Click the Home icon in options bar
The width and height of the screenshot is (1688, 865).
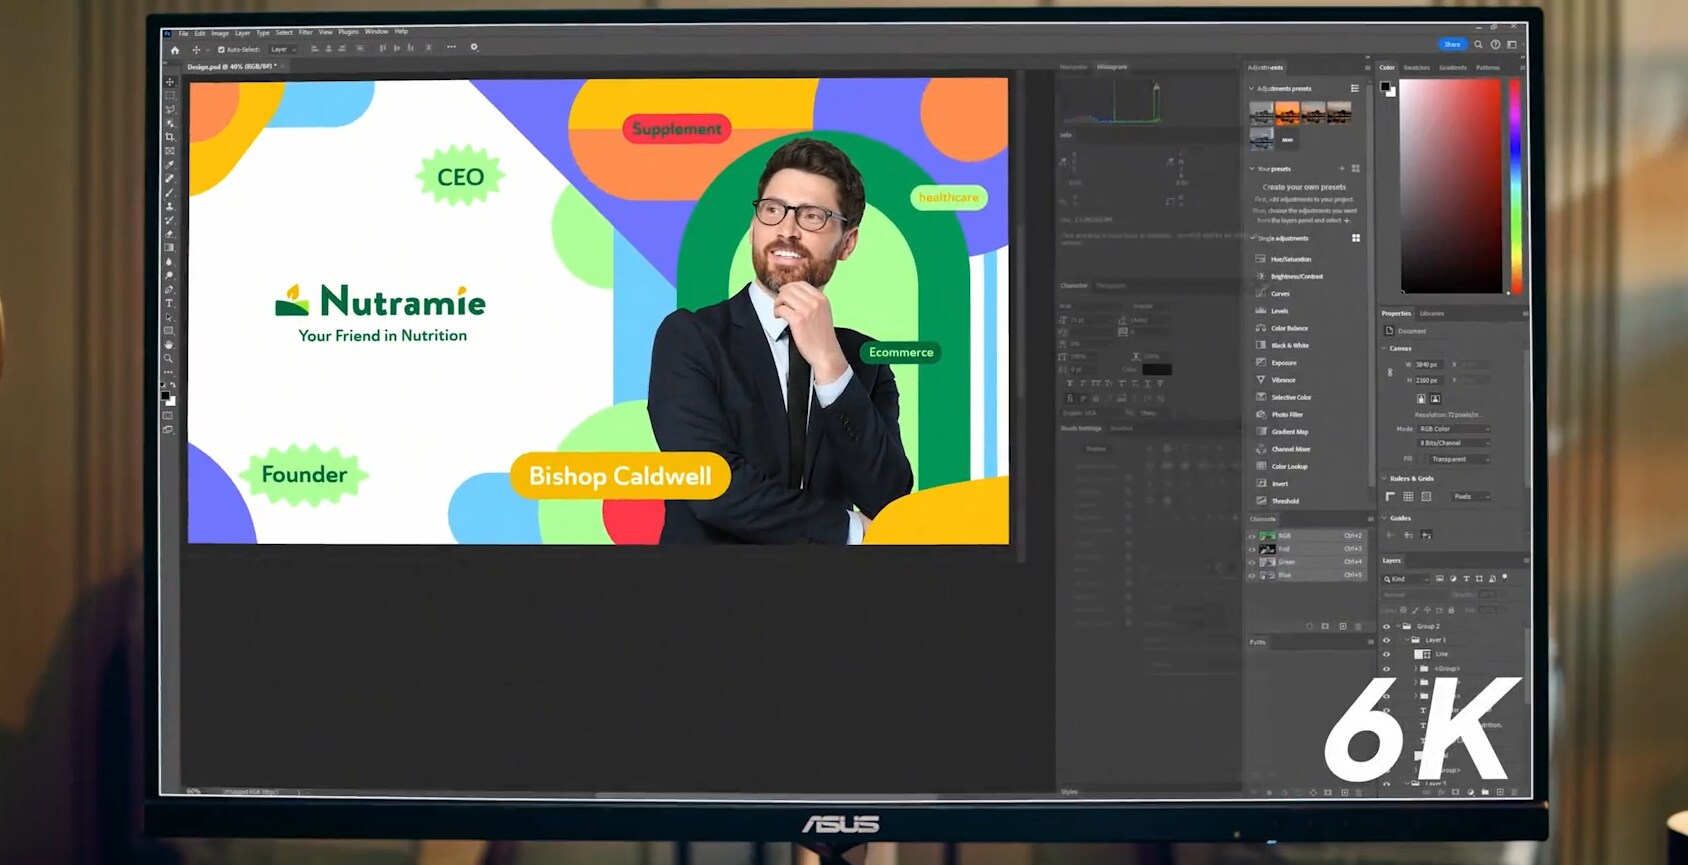click(x=175, y=49)
